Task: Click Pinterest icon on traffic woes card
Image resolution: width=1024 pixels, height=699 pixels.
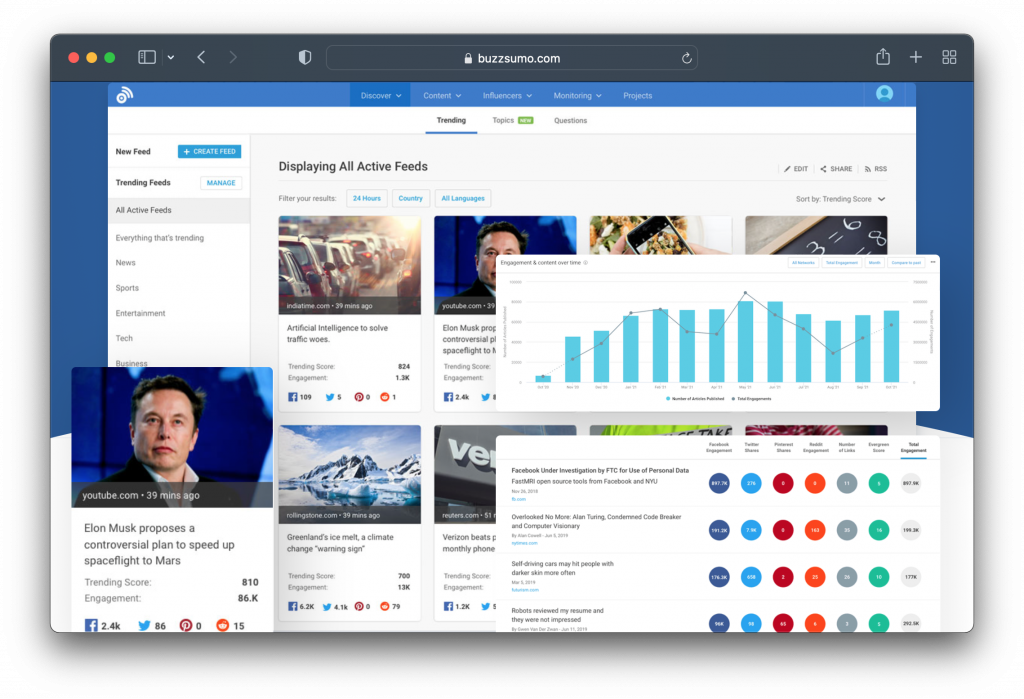Action: tap(359, 397)
